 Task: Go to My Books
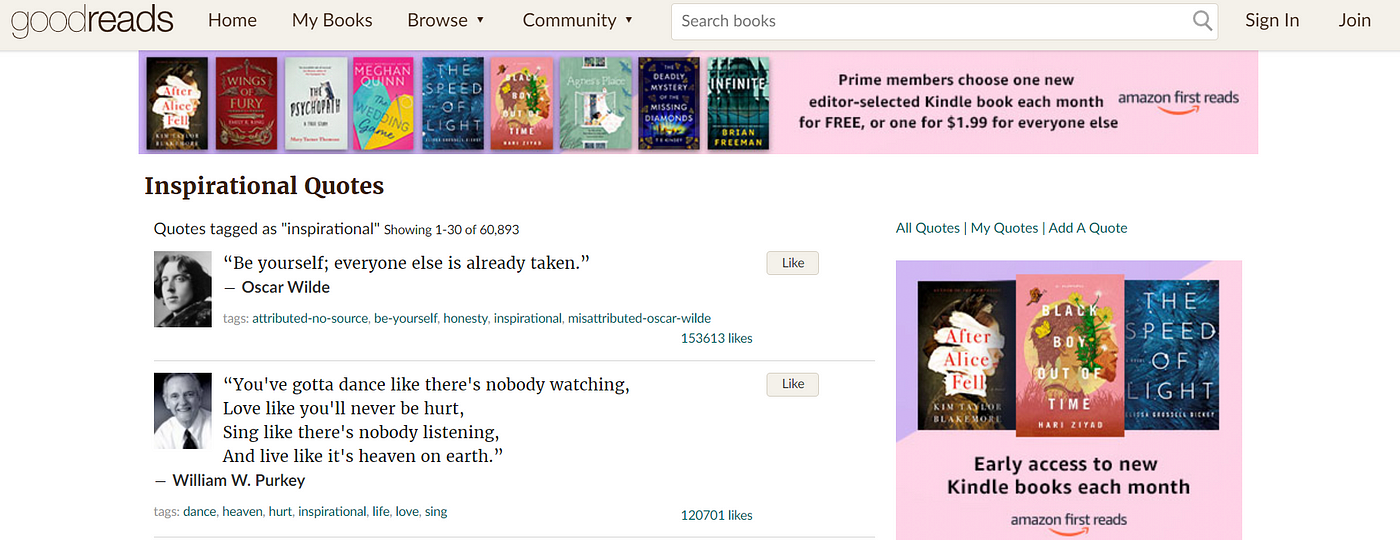click(x=332, y=20)
